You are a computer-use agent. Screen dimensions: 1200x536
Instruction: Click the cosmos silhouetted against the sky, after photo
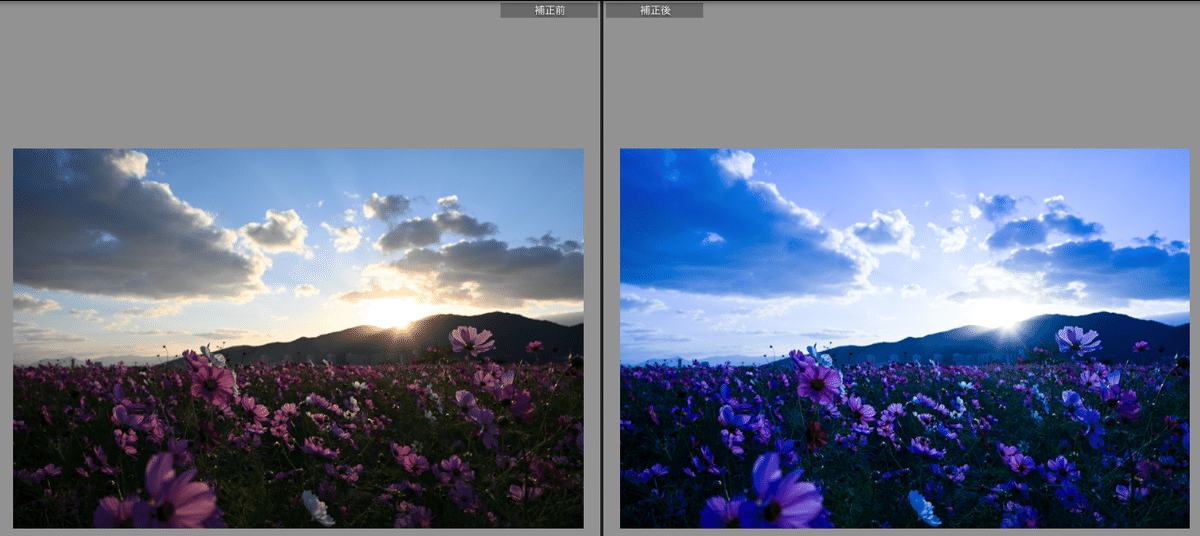1077,340
